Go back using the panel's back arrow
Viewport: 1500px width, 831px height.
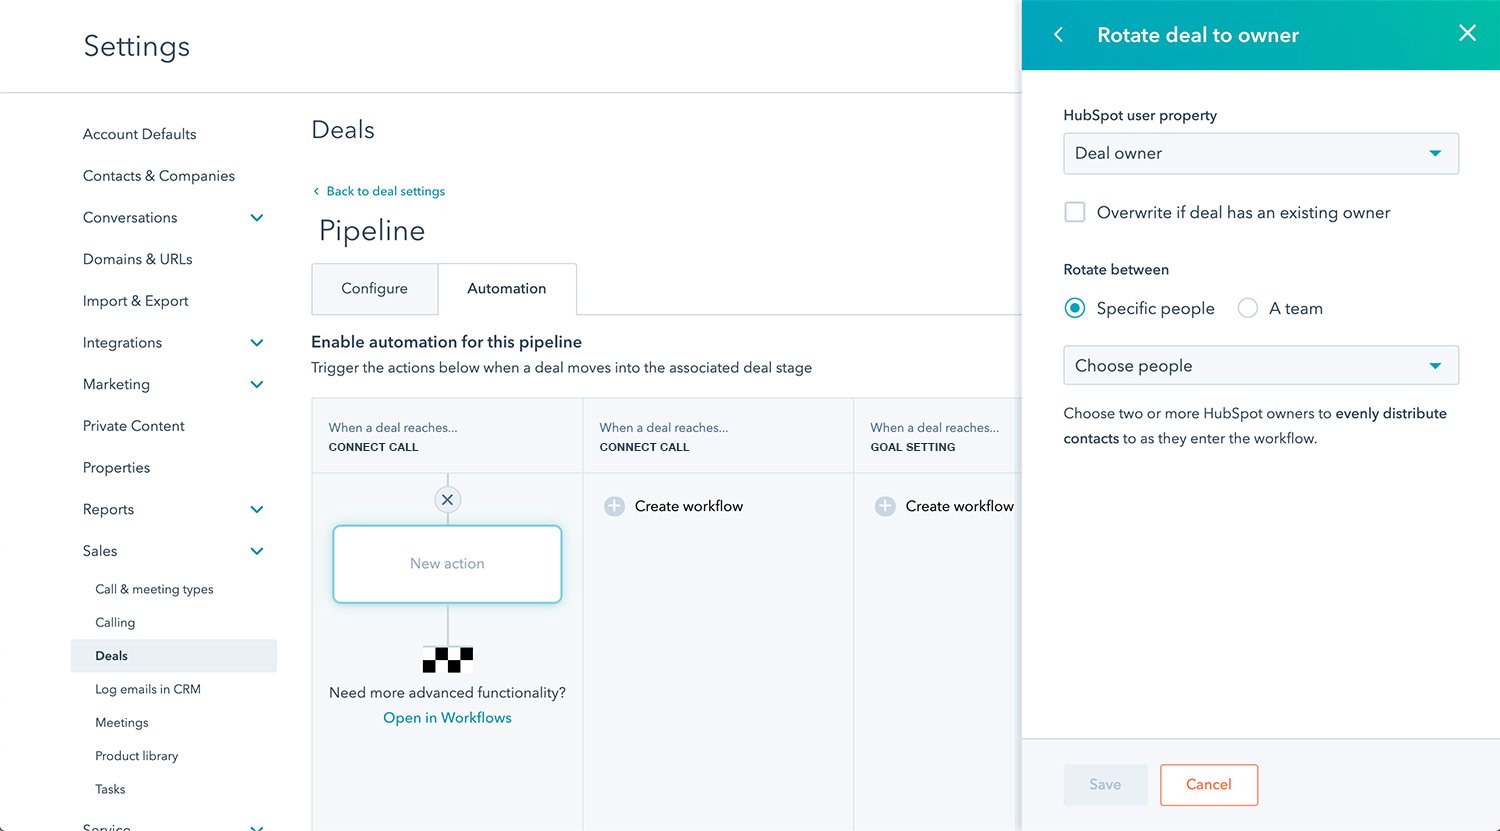pyautogui.click(x=1058, y=35)
